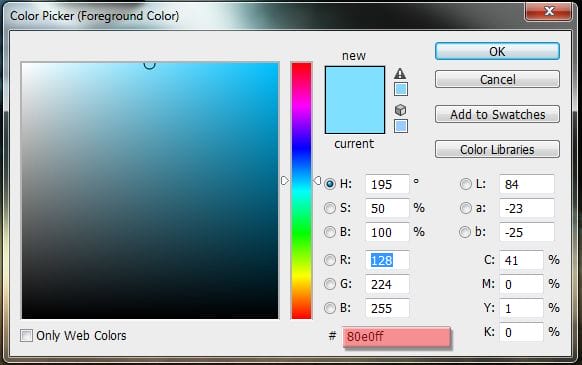Select the S saturation radio button

[330, 208]
